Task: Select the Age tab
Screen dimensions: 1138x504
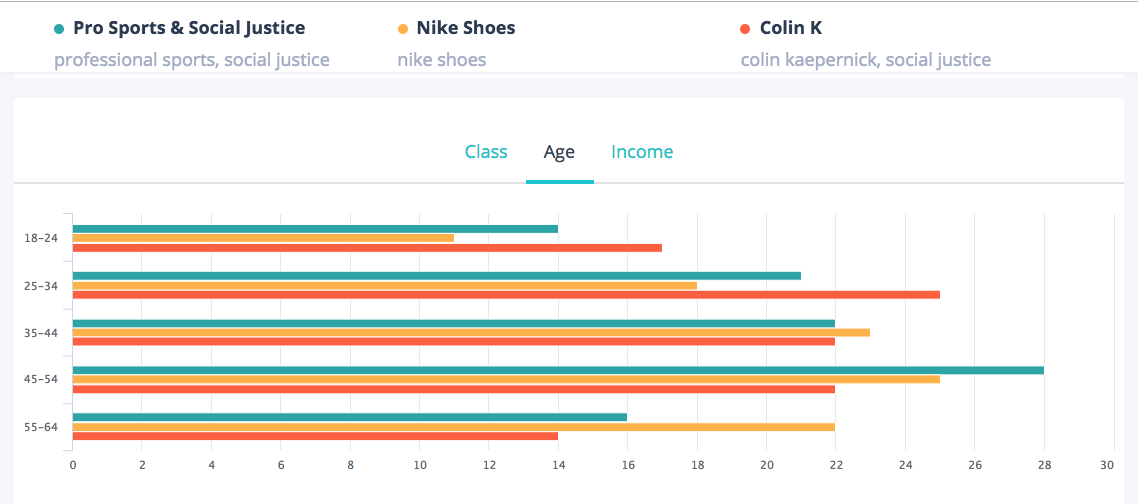Action: pyautogui.click(x=559, y=152)
